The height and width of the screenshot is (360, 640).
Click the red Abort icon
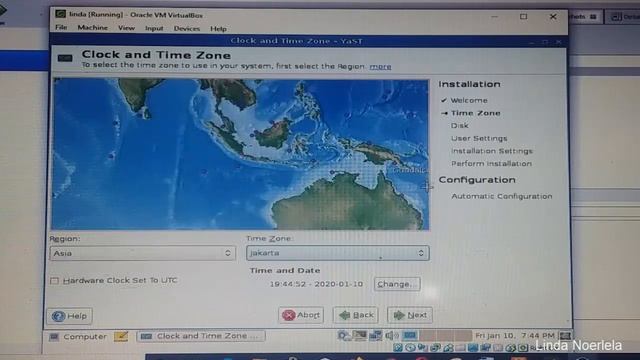[289, 315]
